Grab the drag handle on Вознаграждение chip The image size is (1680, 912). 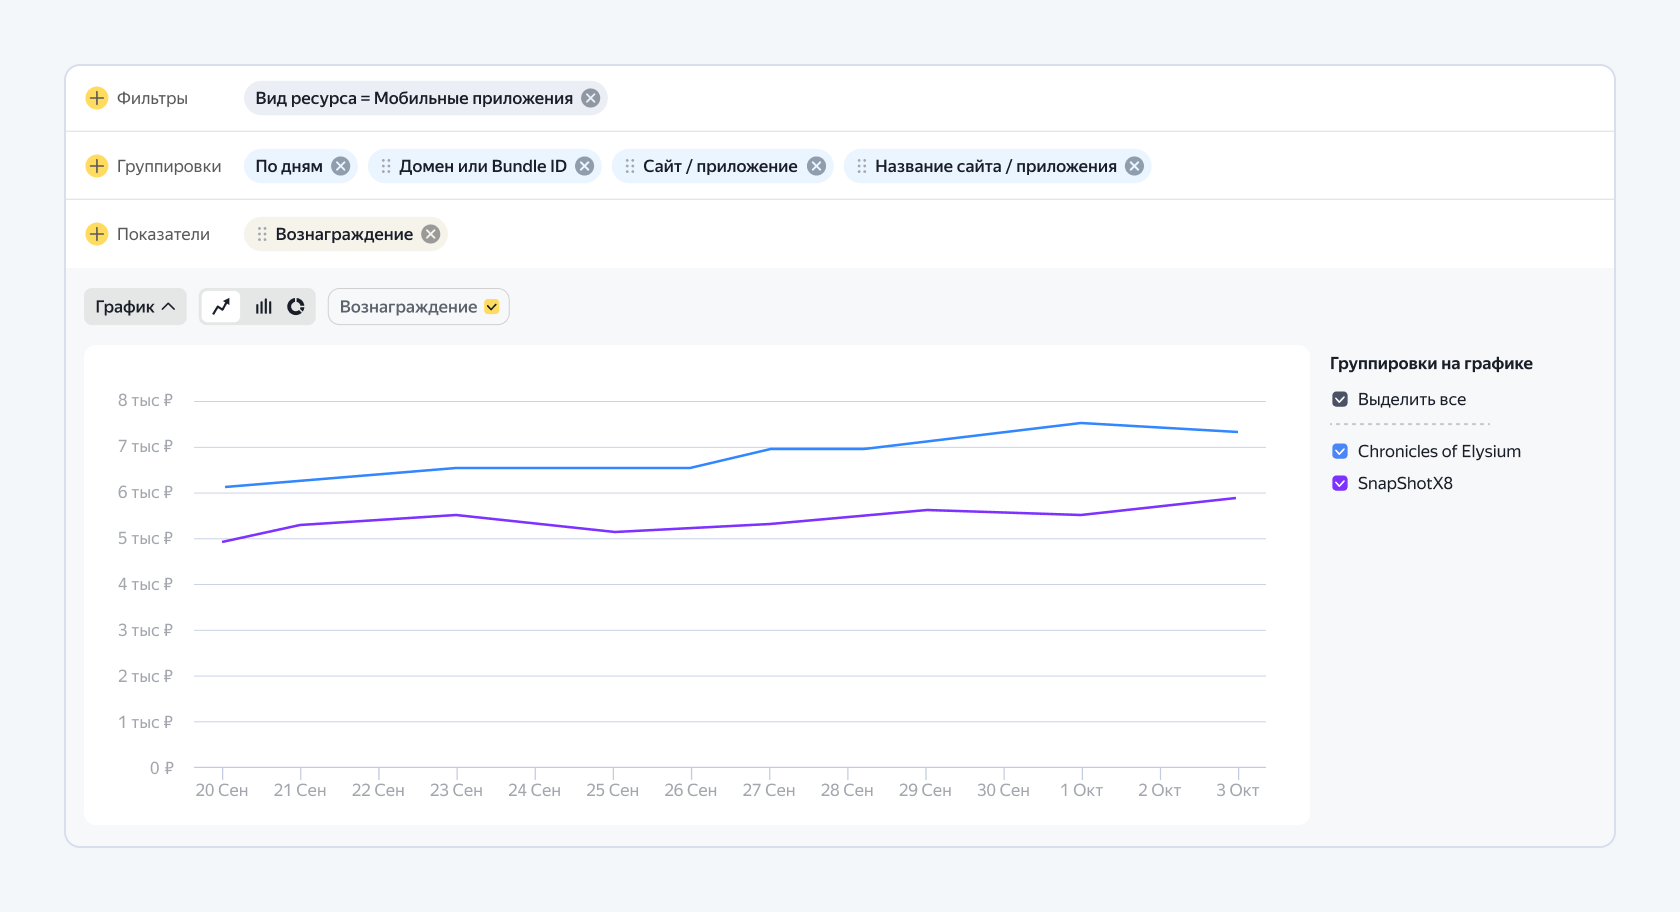click(x=262, y=234)
